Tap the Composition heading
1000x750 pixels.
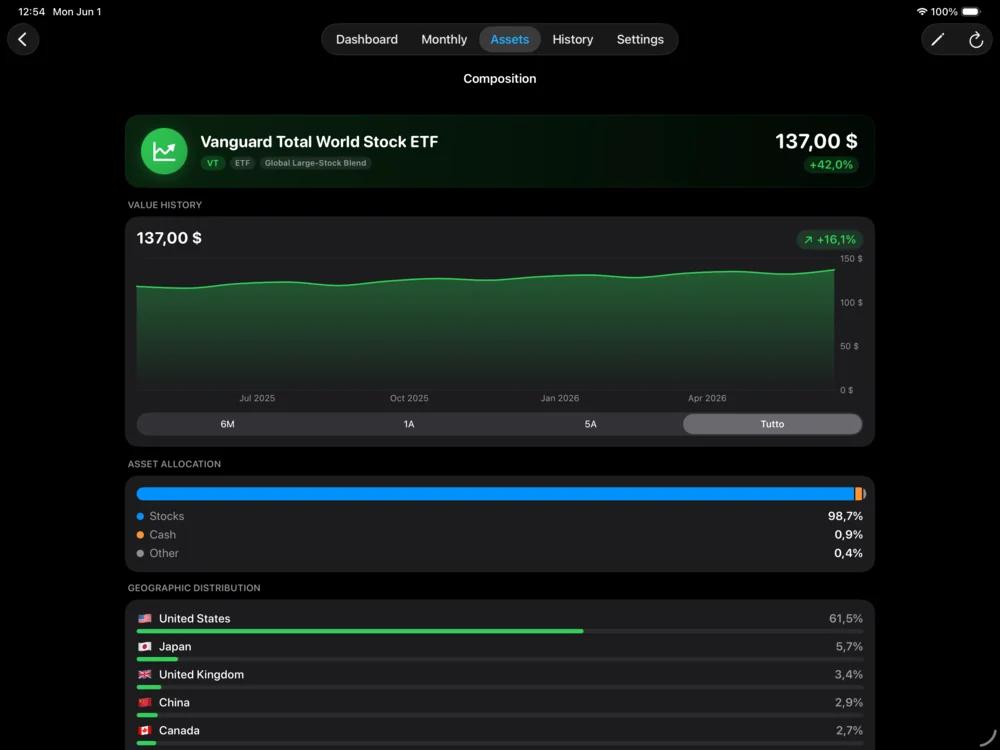pos(500,78)
